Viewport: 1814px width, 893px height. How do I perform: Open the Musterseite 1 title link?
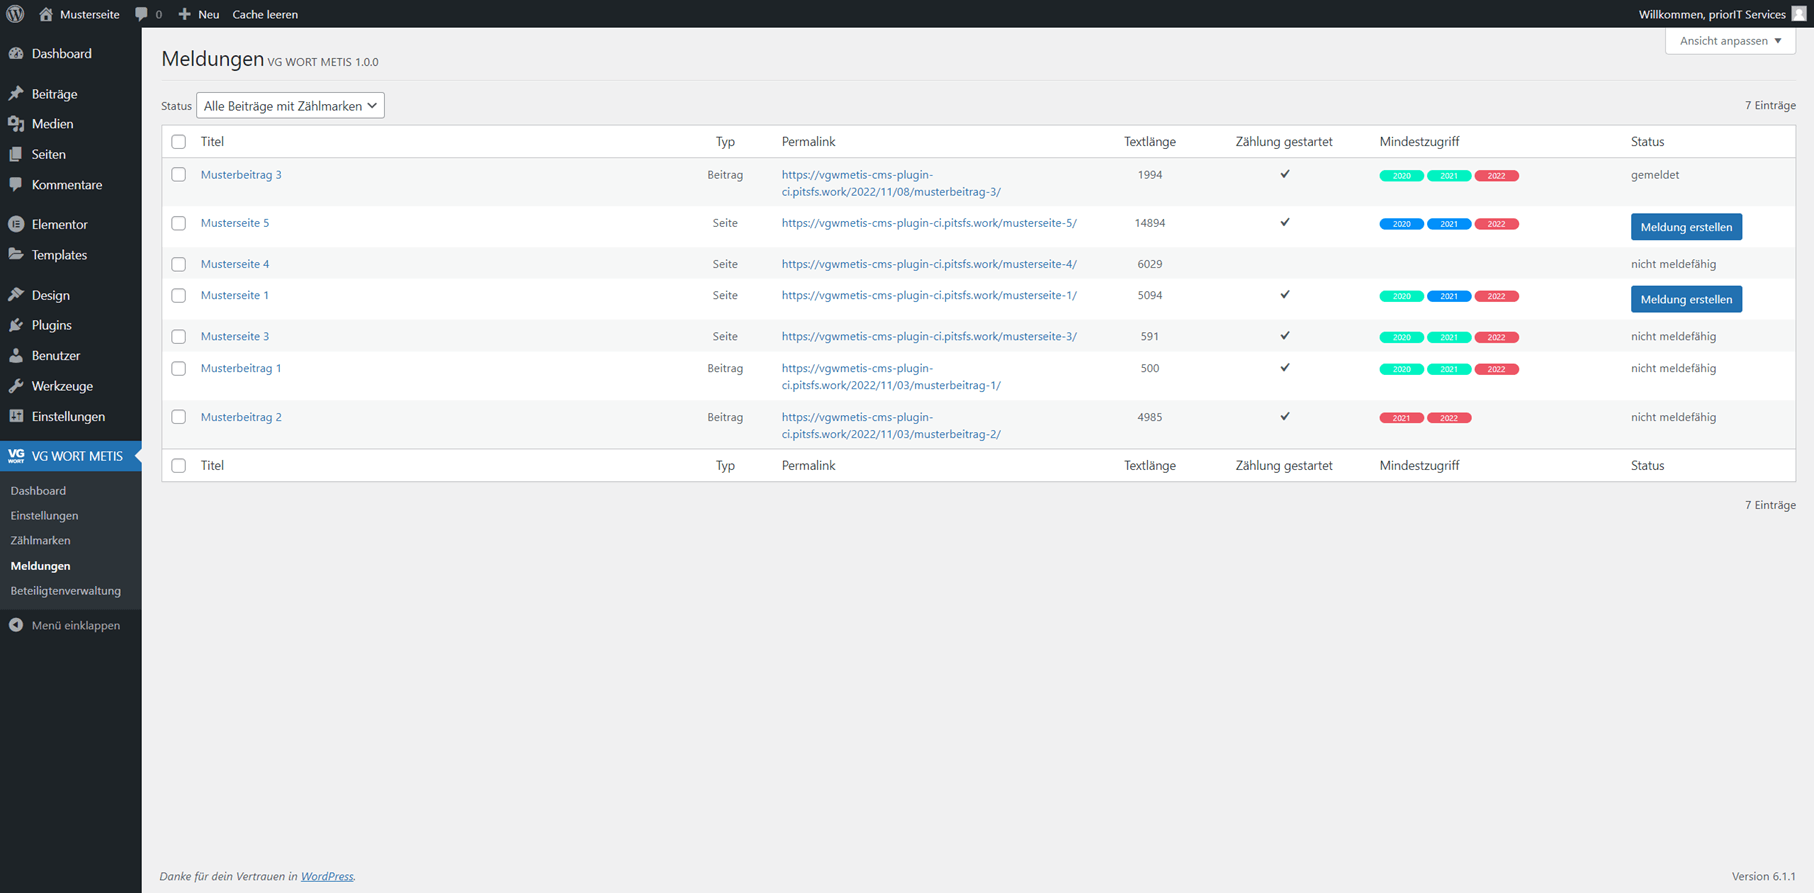tap(235, 296)
